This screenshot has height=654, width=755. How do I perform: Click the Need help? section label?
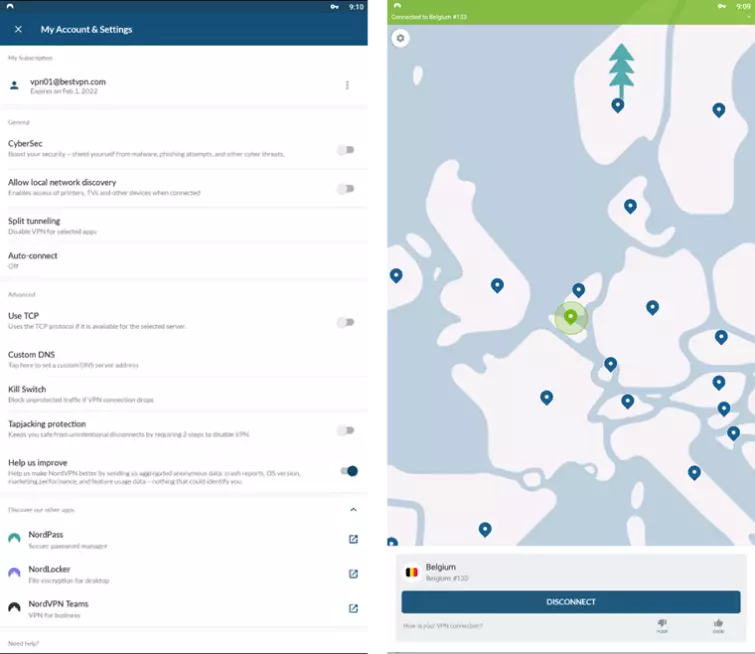(24, 643)
